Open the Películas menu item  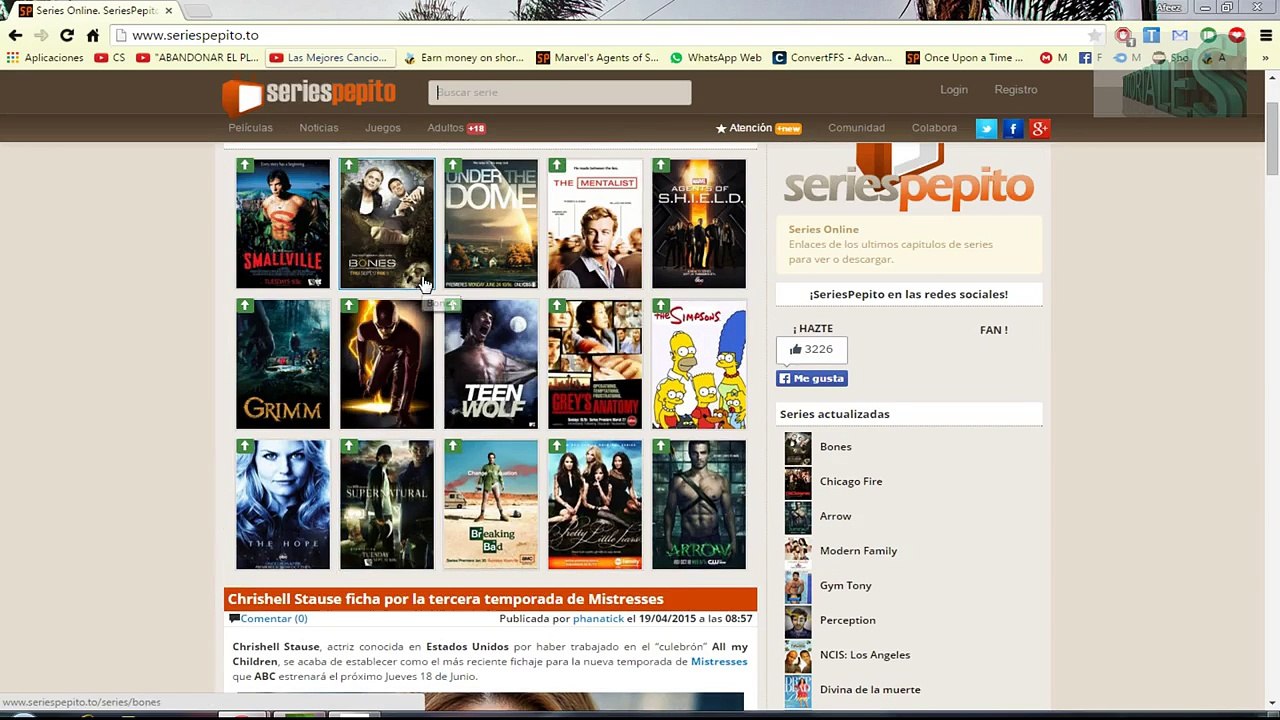250,128
